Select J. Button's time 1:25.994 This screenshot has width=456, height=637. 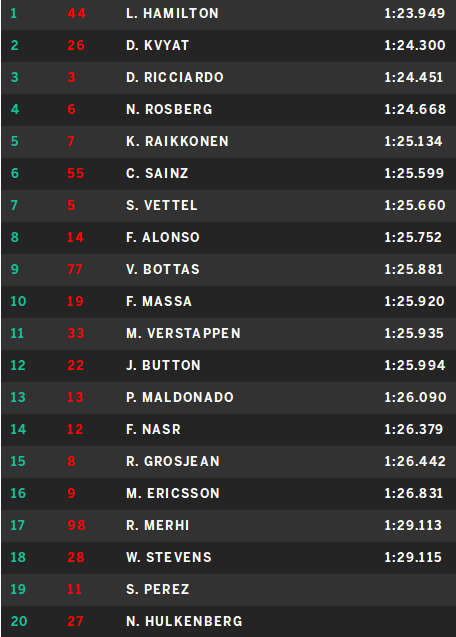(x=415, y=365)
